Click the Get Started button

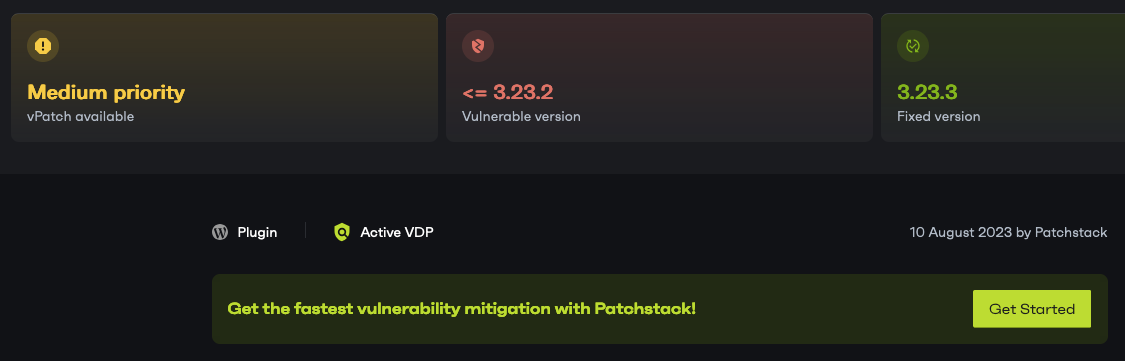(x=1032, y=309)
